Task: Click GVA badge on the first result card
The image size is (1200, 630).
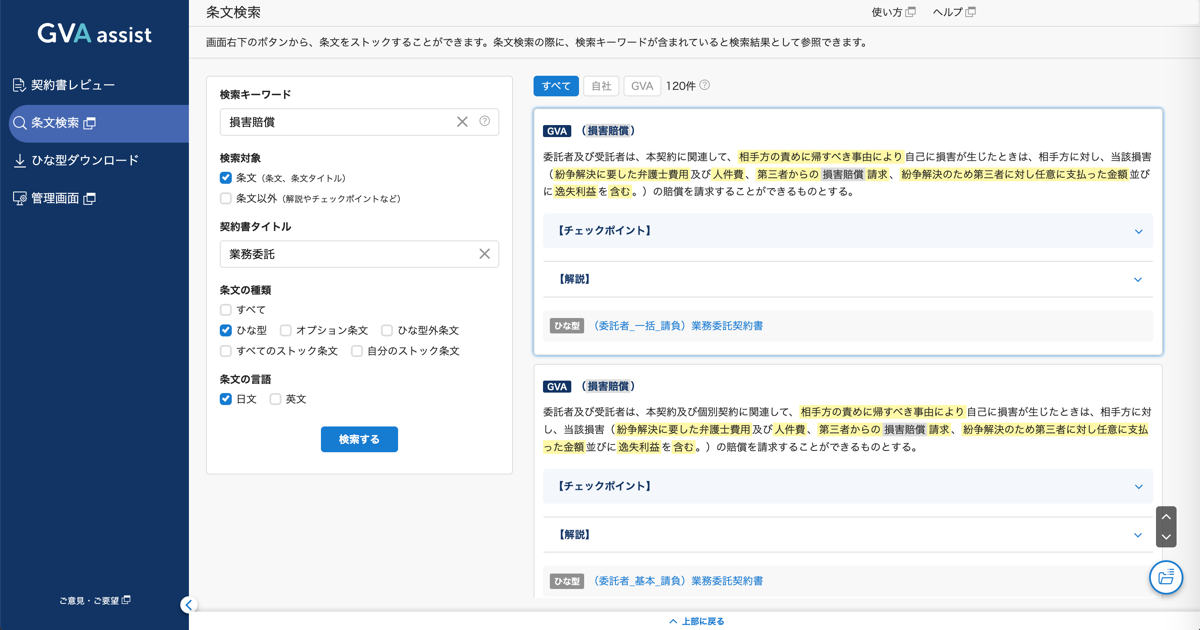Action: coord(557,131)
